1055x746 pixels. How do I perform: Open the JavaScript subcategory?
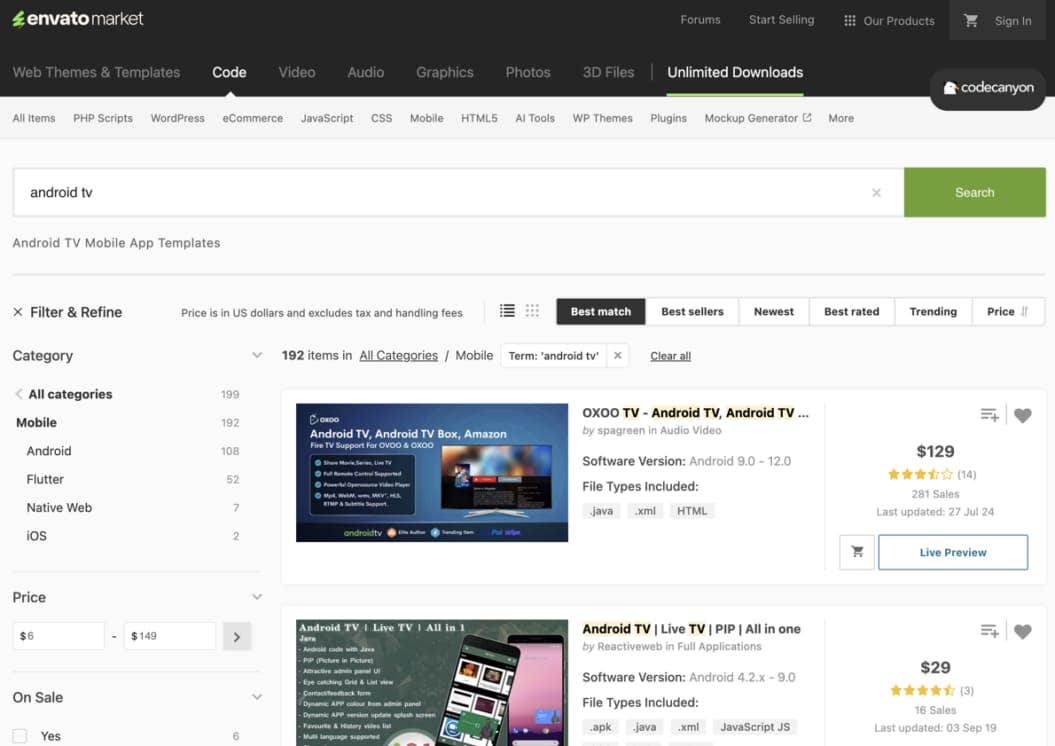327,118
